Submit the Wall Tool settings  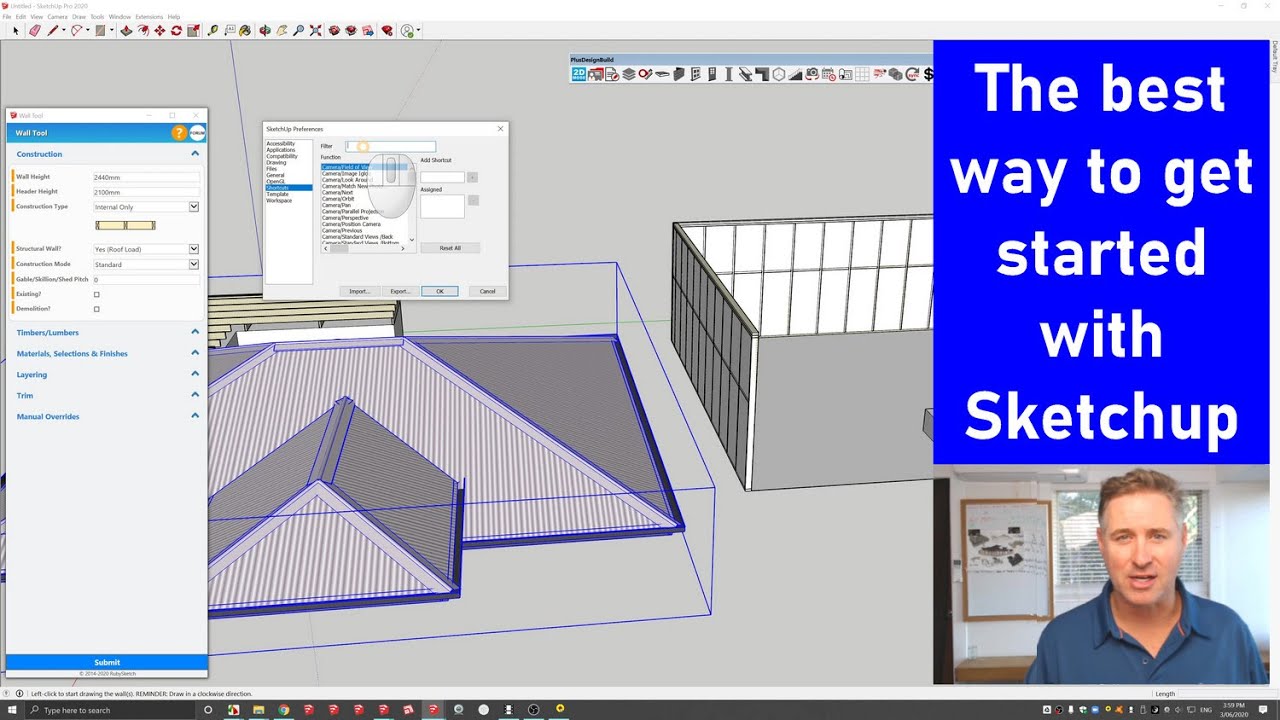click(107, 662)
